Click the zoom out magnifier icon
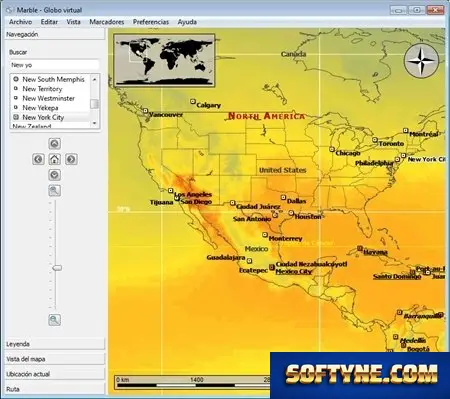 point(54,320)
